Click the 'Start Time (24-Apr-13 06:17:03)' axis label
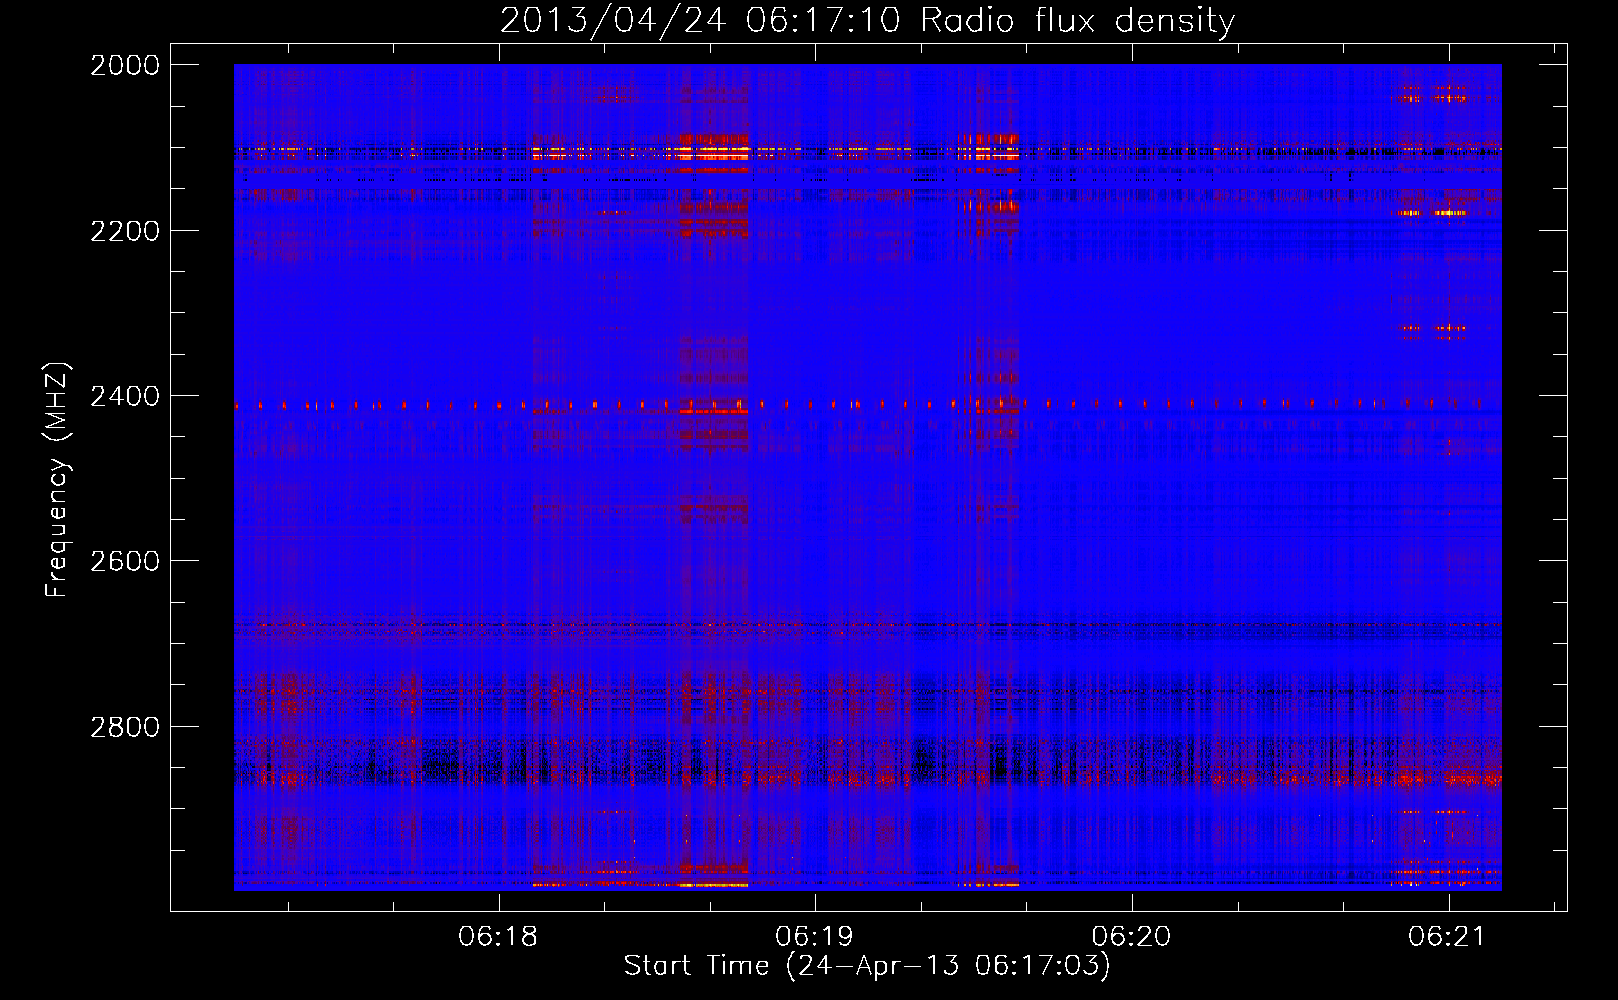 [x=867, y=966]
